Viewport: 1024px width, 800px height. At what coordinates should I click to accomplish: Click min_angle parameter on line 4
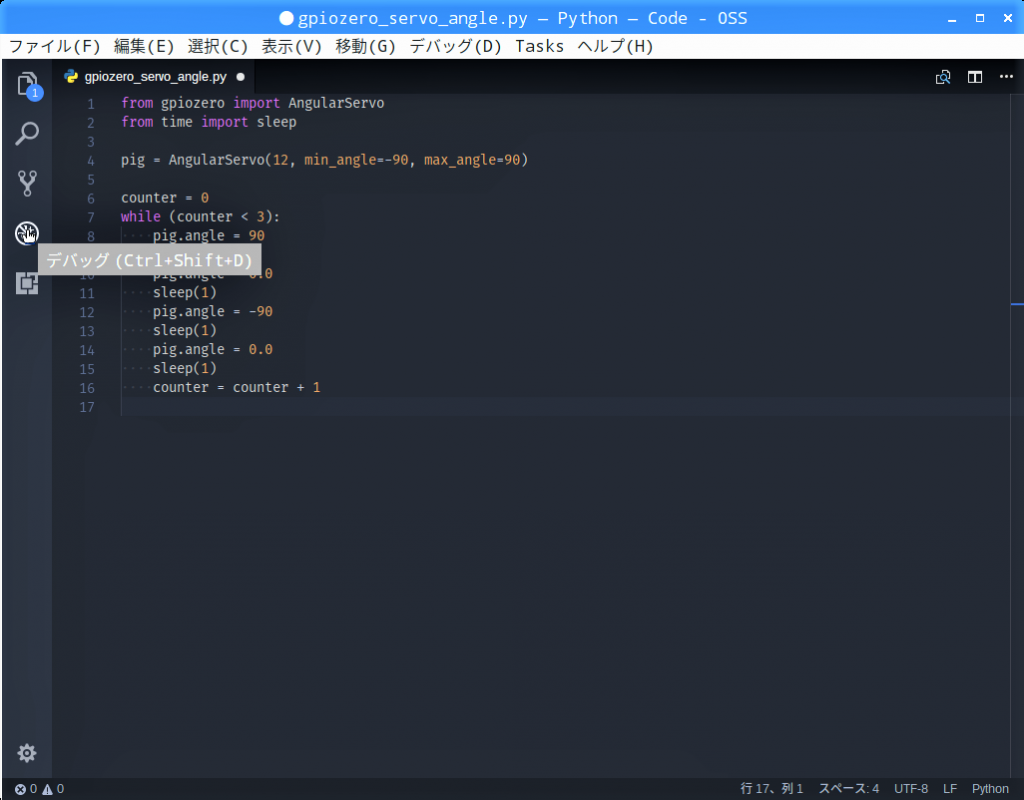coord(340,160)
